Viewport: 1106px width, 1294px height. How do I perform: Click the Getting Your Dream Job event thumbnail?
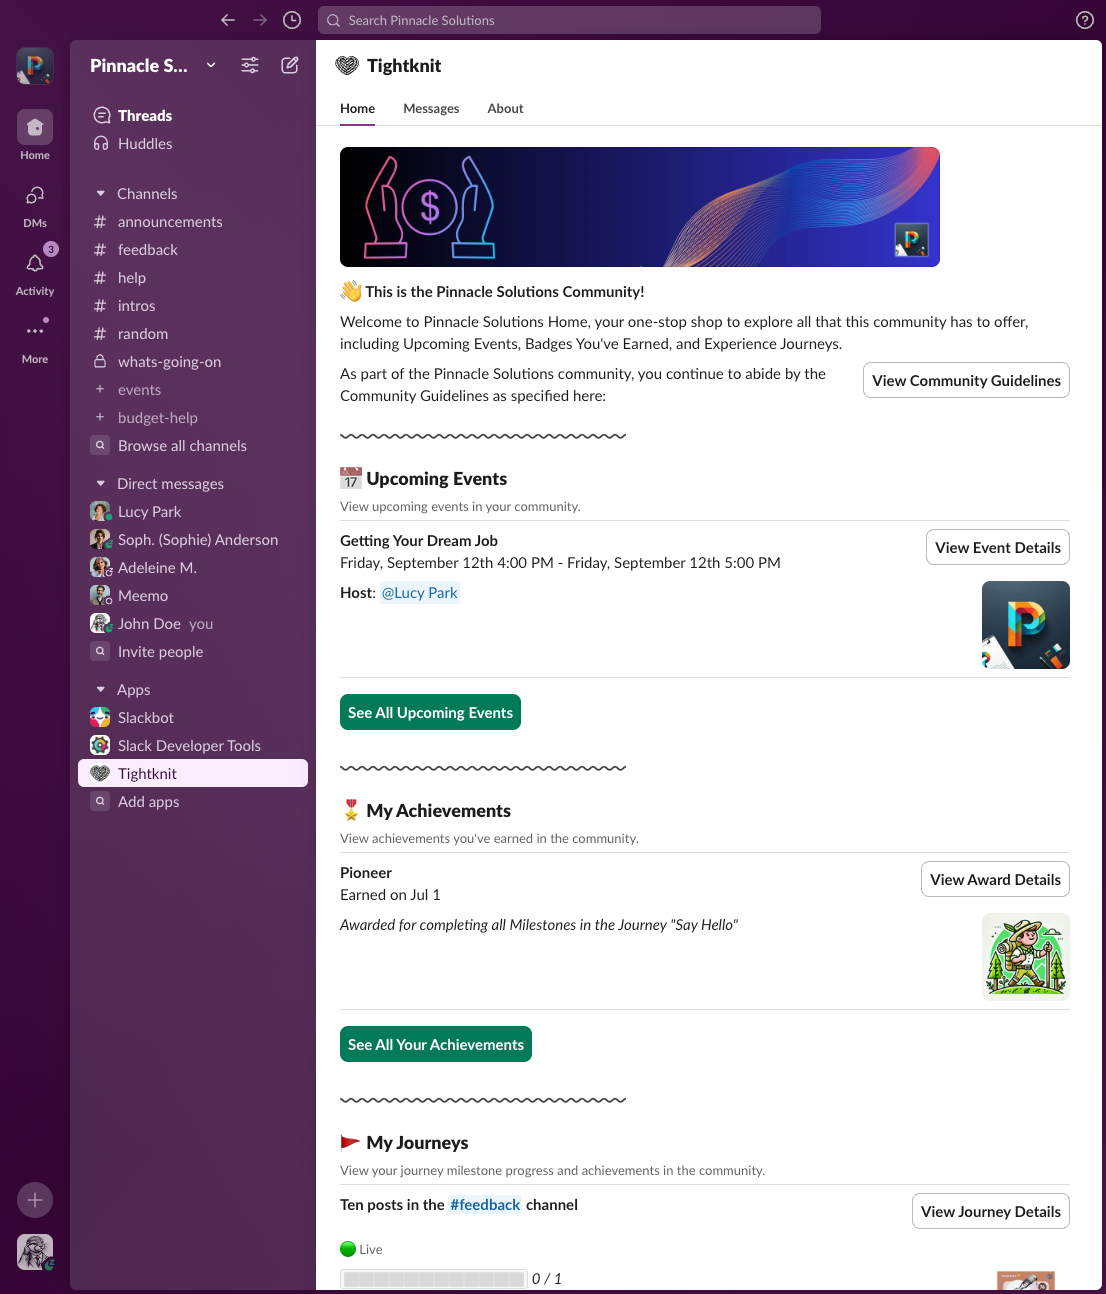tap(1026, 625)
